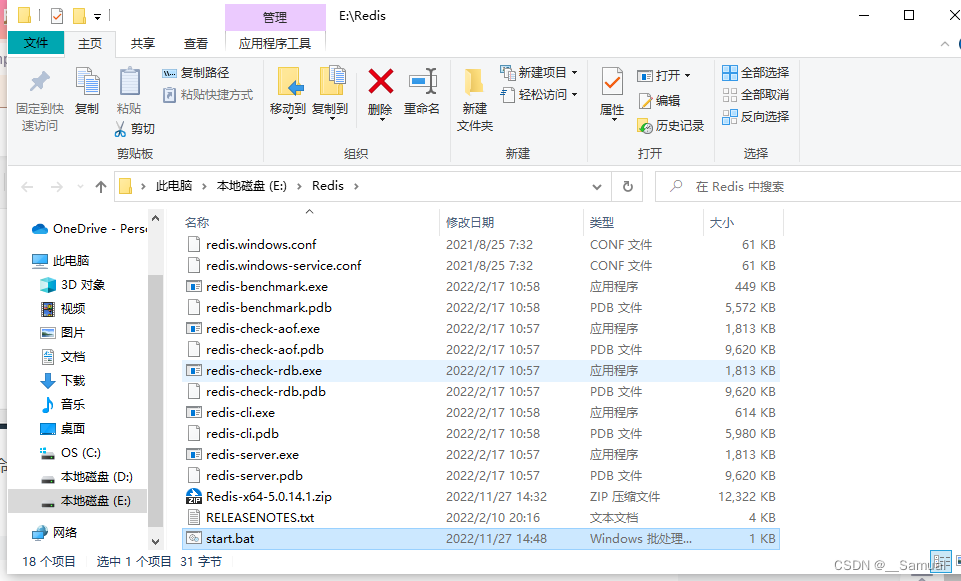961x581 pixels.
Task: Open New item (新建项目) dropdown
Action: [x=539, y=73]
